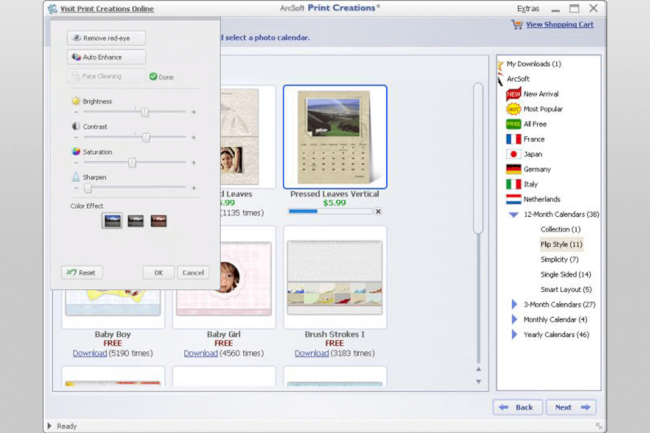
Task: Open the View Shopping Cart link
Action: coord(560,24)
